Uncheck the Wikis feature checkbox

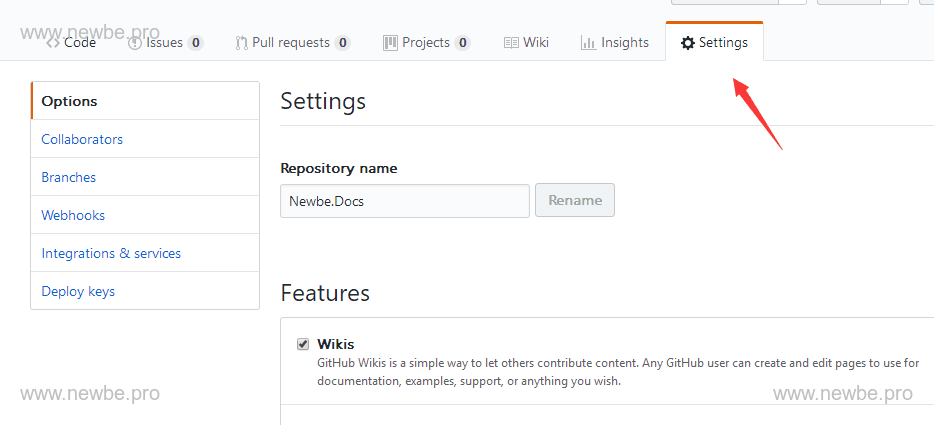303,344
